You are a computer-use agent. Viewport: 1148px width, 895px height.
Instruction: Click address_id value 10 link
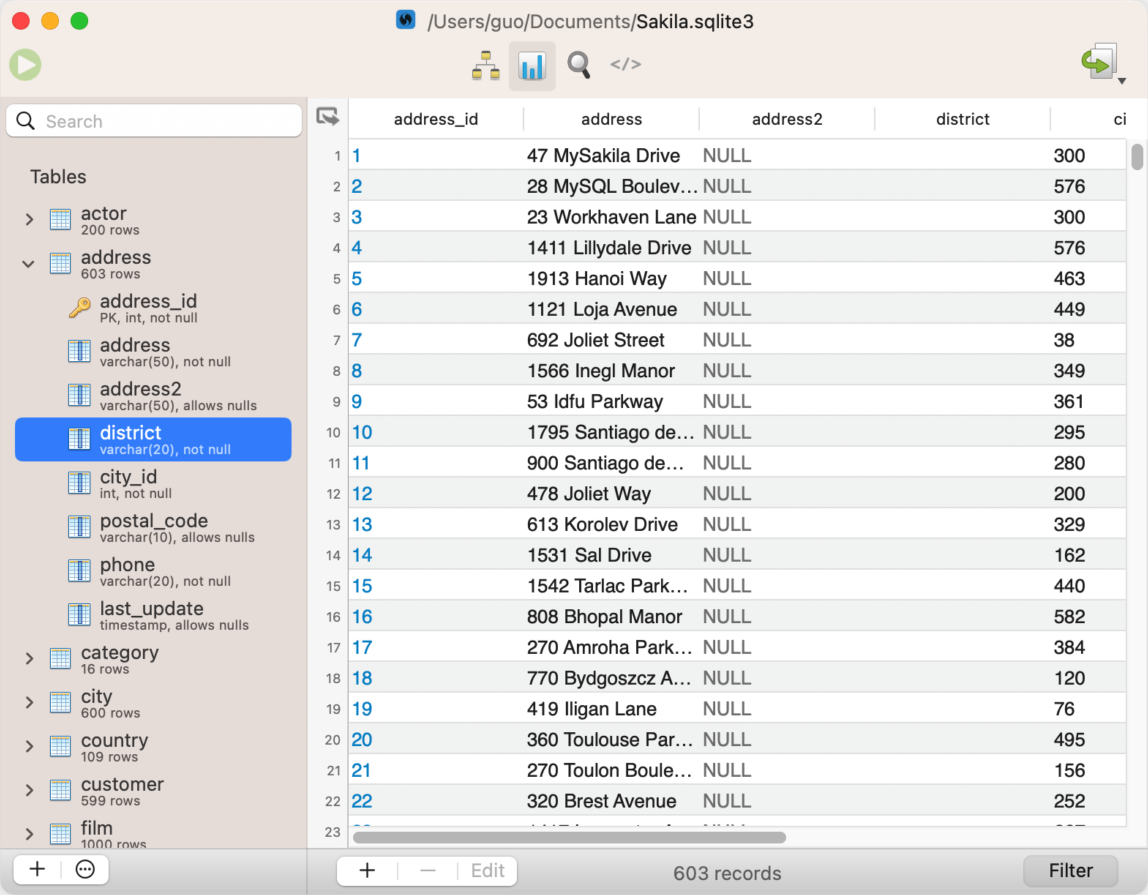tap(362, 432)
